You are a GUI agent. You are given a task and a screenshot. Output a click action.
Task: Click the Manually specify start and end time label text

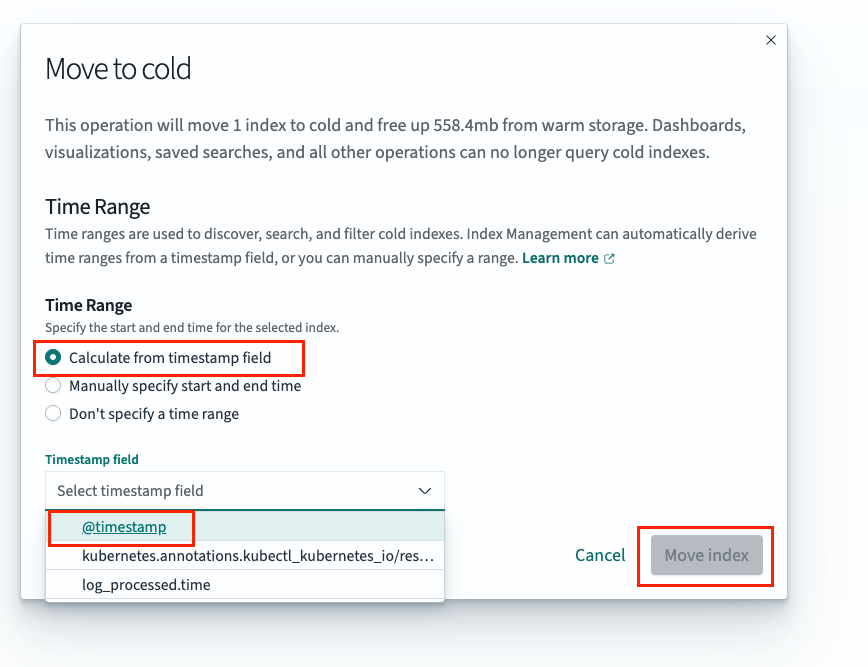[185, 386]
